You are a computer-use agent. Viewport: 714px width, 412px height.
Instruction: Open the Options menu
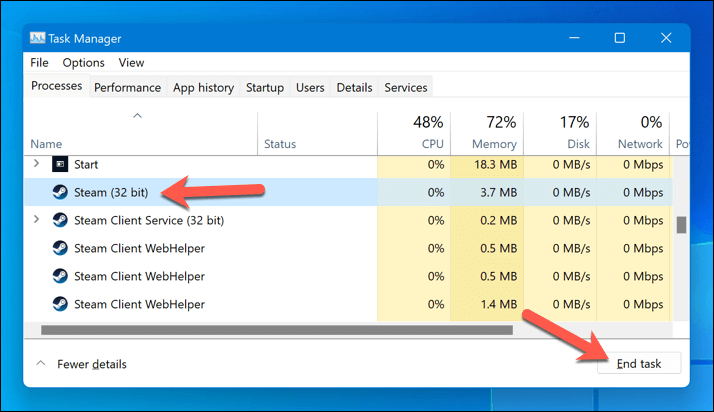84,63
